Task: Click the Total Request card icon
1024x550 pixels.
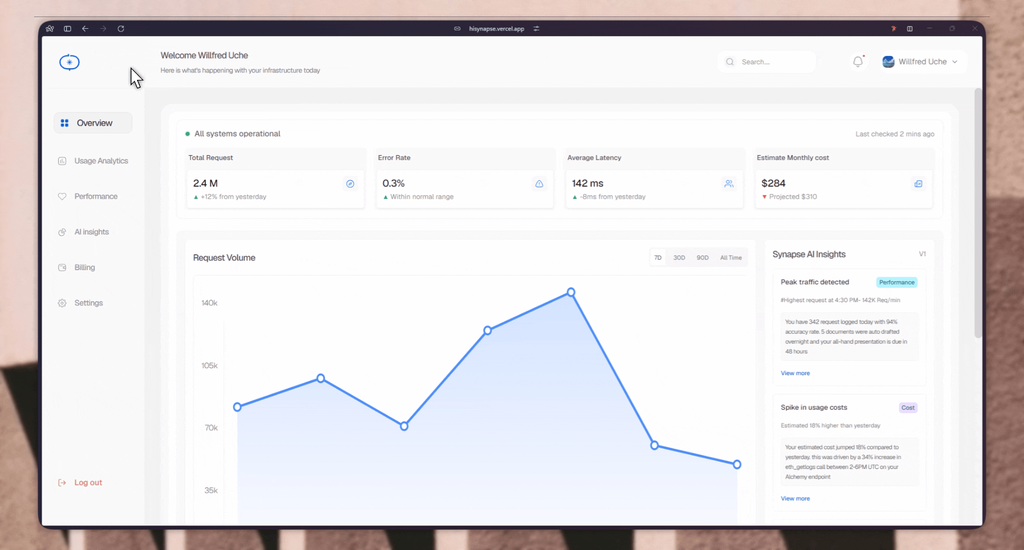Action: [350, 184]
